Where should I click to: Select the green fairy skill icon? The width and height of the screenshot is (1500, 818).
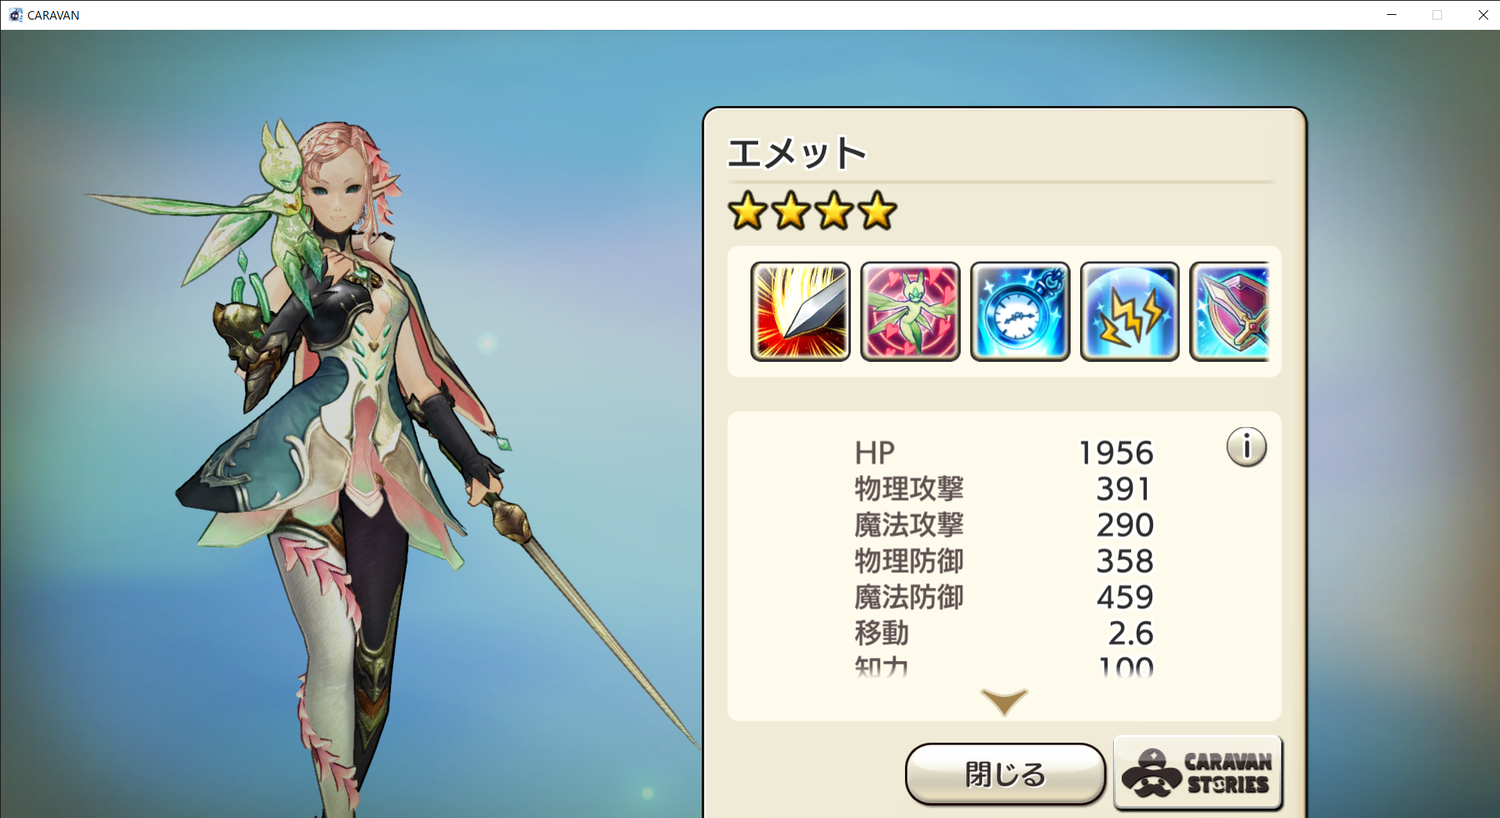click(910, 311)
